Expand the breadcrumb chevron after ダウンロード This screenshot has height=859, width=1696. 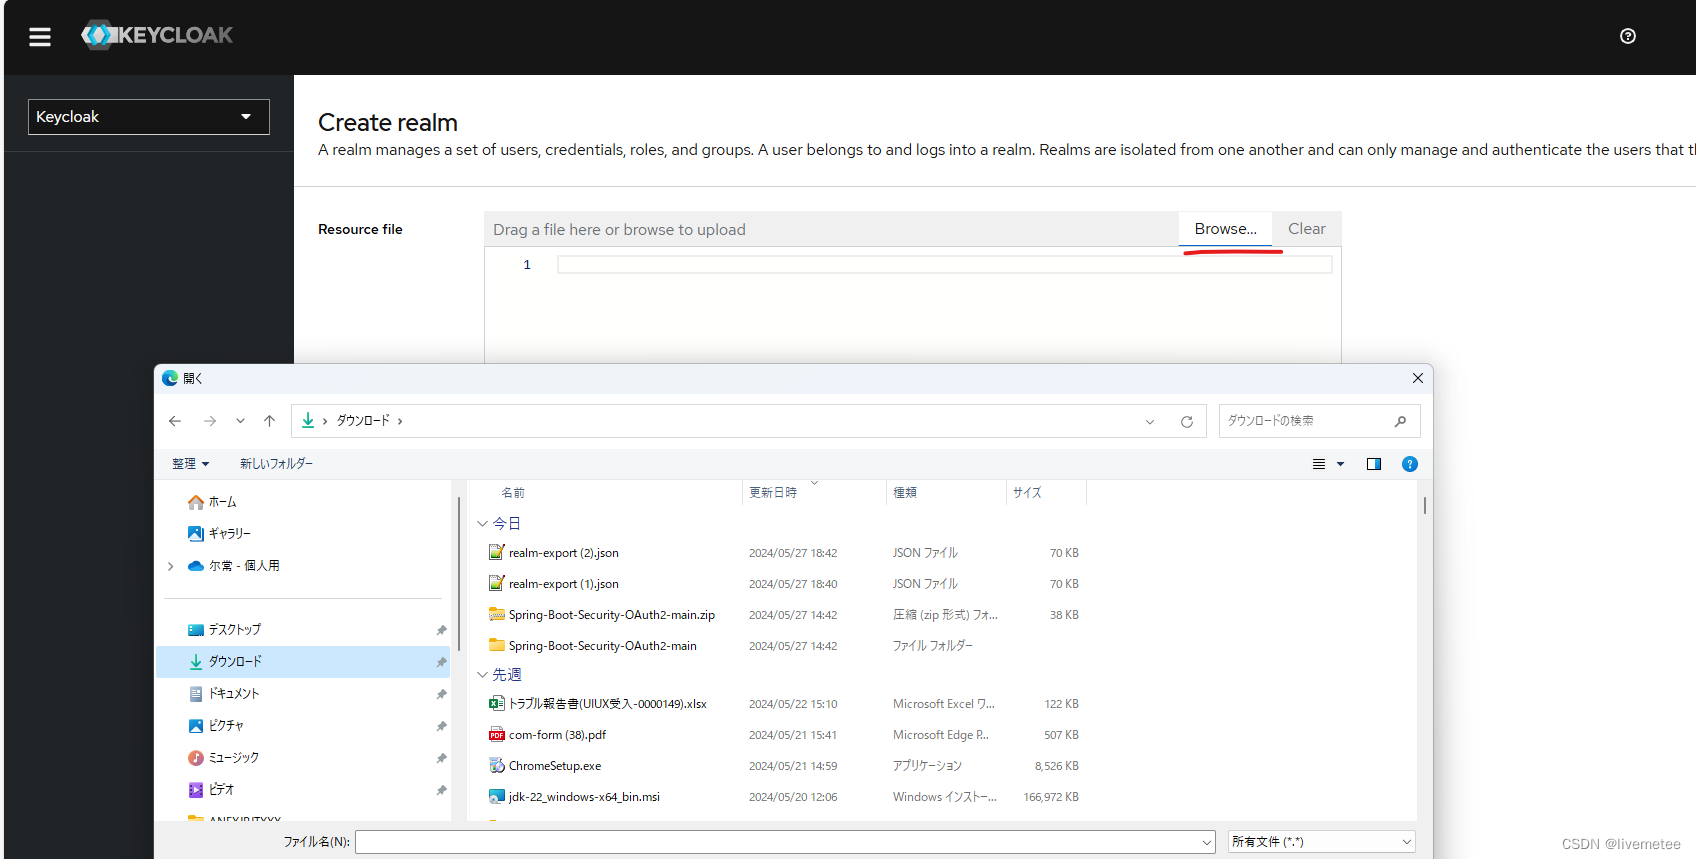click(x=400, y=421)
